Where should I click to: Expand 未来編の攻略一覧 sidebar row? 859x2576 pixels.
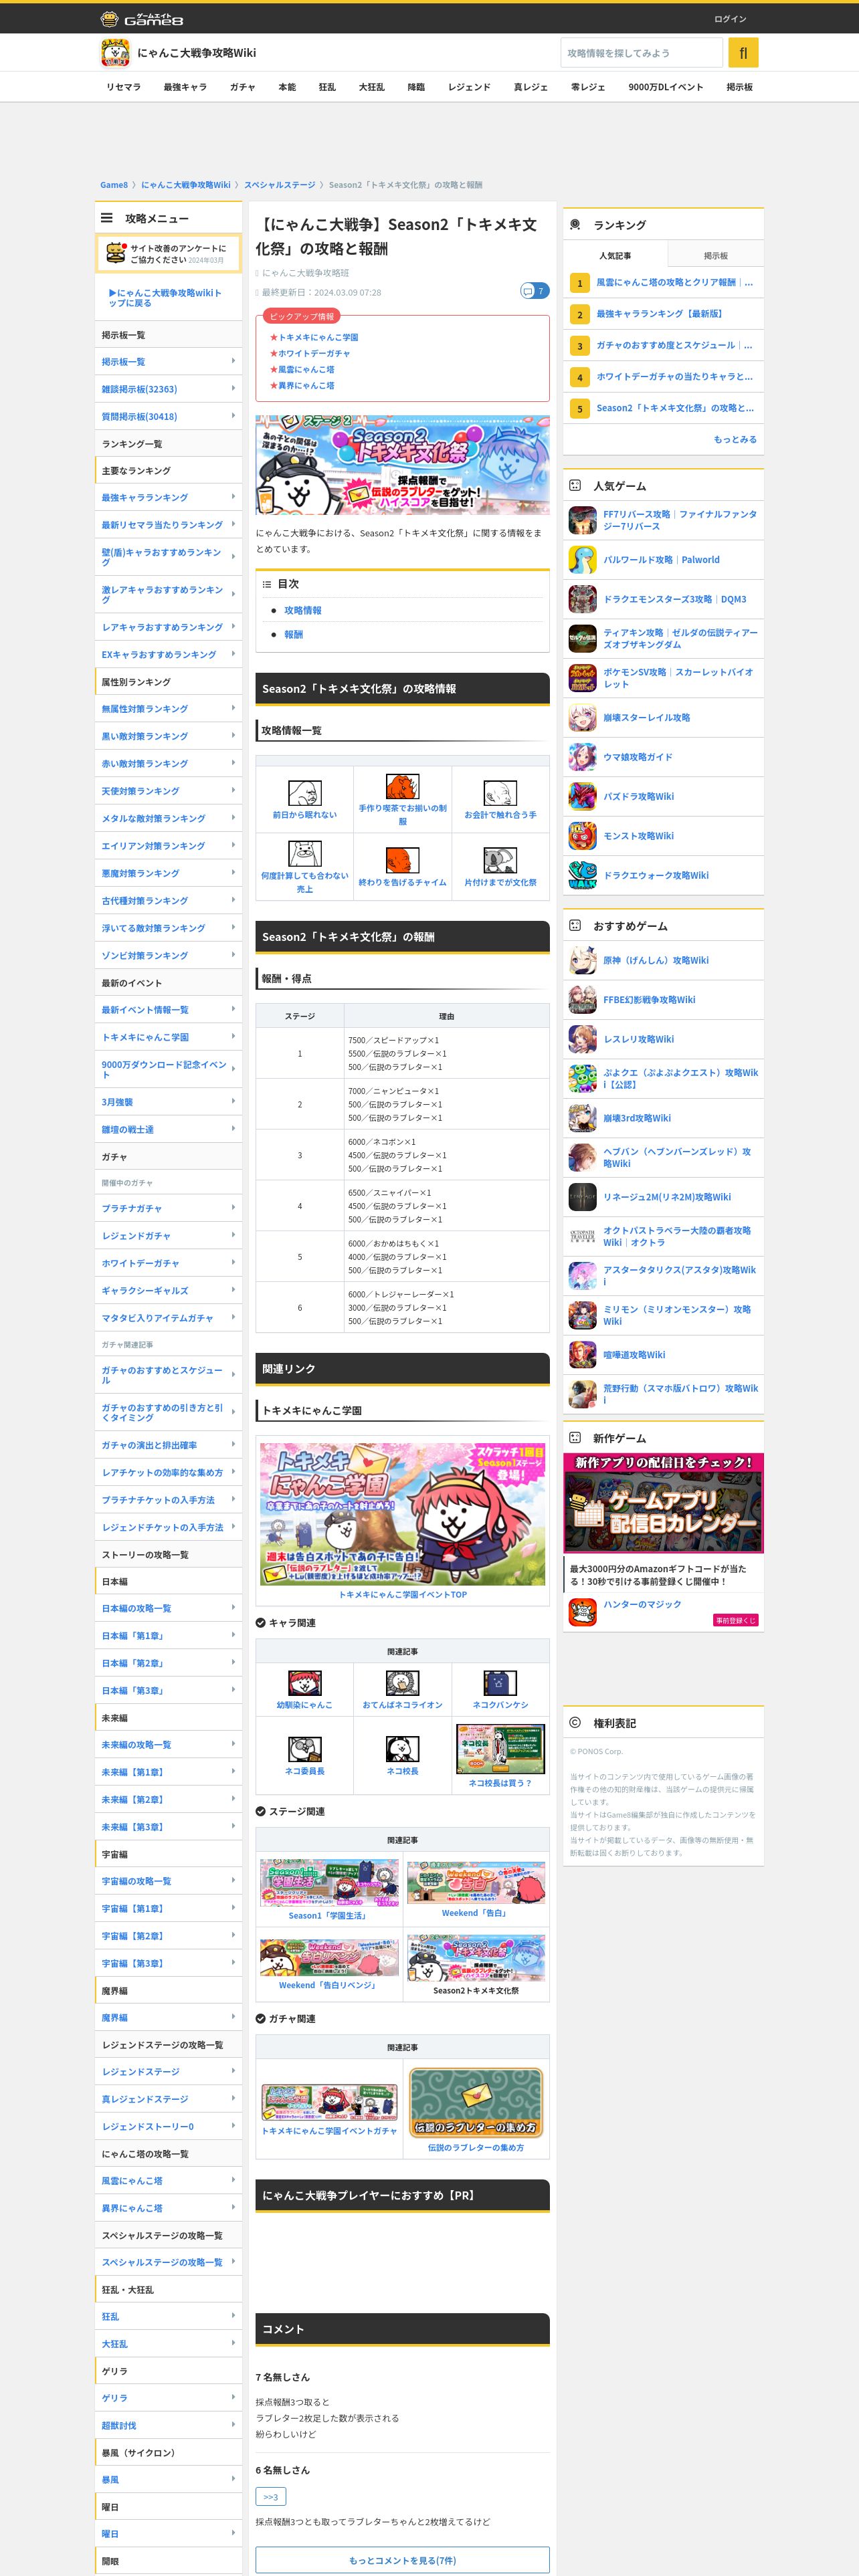point(168,1744)
